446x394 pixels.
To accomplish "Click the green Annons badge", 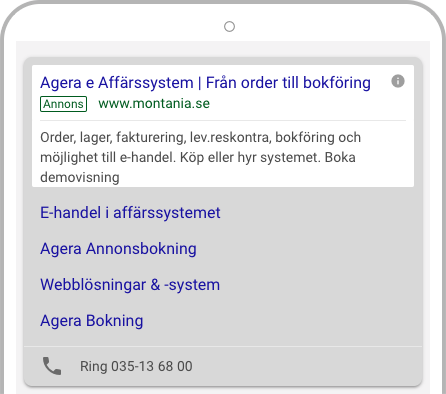I will (63, 104).
